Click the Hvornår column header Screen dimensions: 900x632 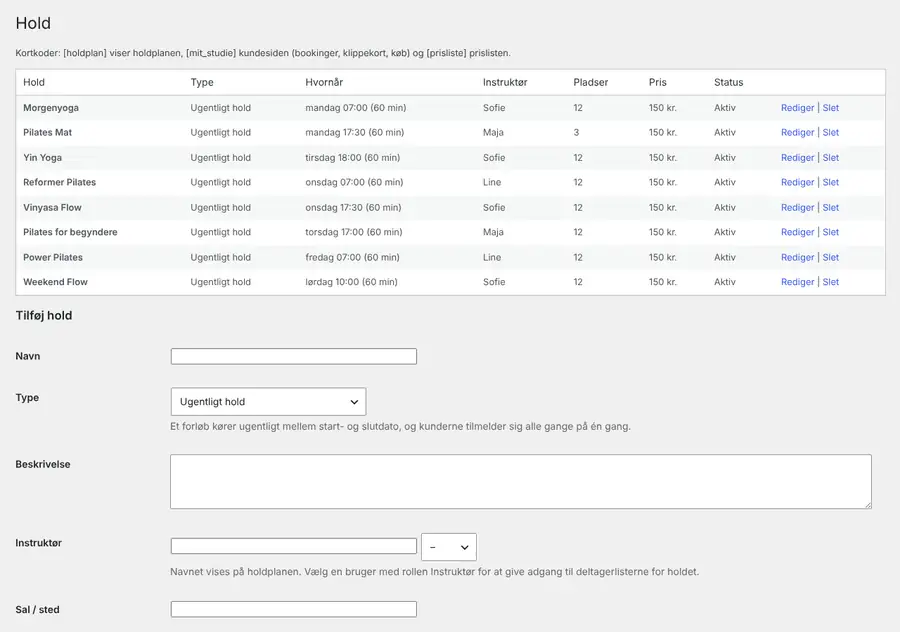tap(324, 82)
